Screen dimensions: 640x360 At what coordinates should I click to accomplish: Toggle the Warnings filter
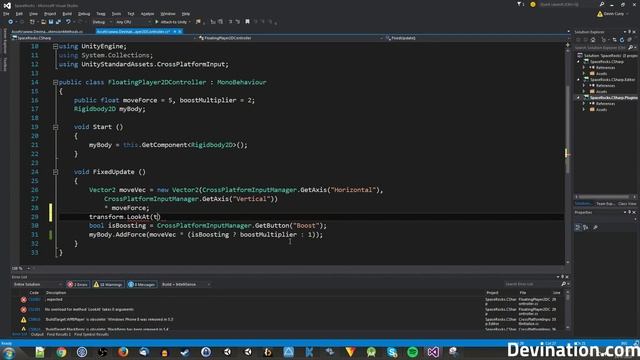[x=108, y=284]
